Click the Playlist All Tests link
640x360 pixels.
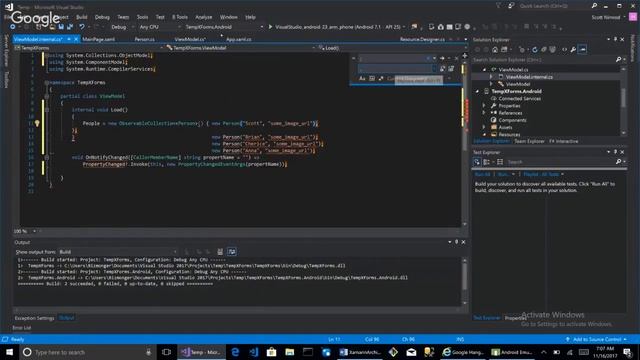(x=541, y=174)
